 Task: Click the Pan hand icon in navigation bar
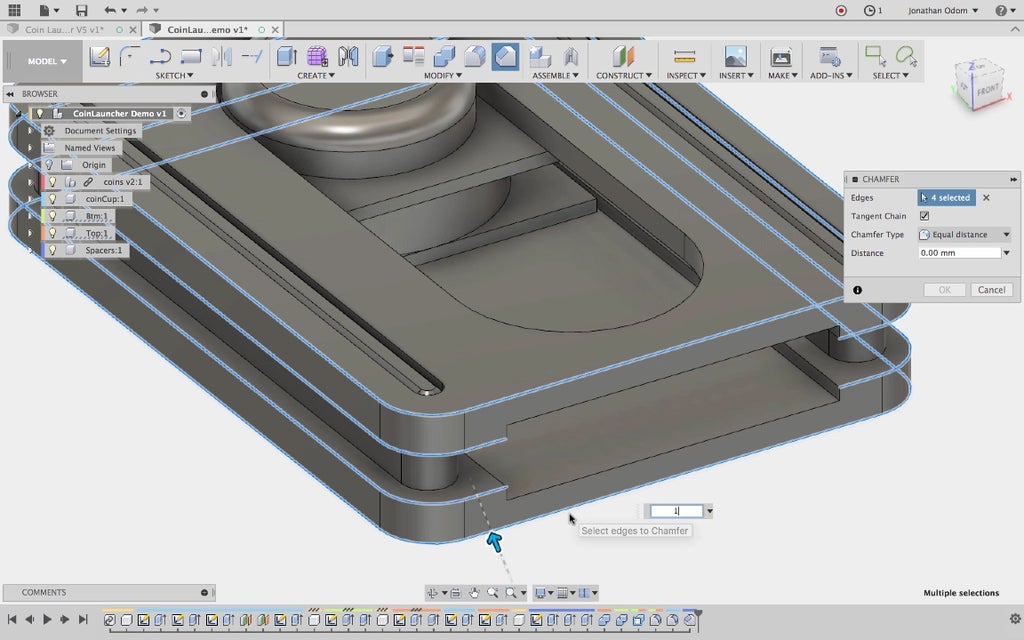coord(474,593)
